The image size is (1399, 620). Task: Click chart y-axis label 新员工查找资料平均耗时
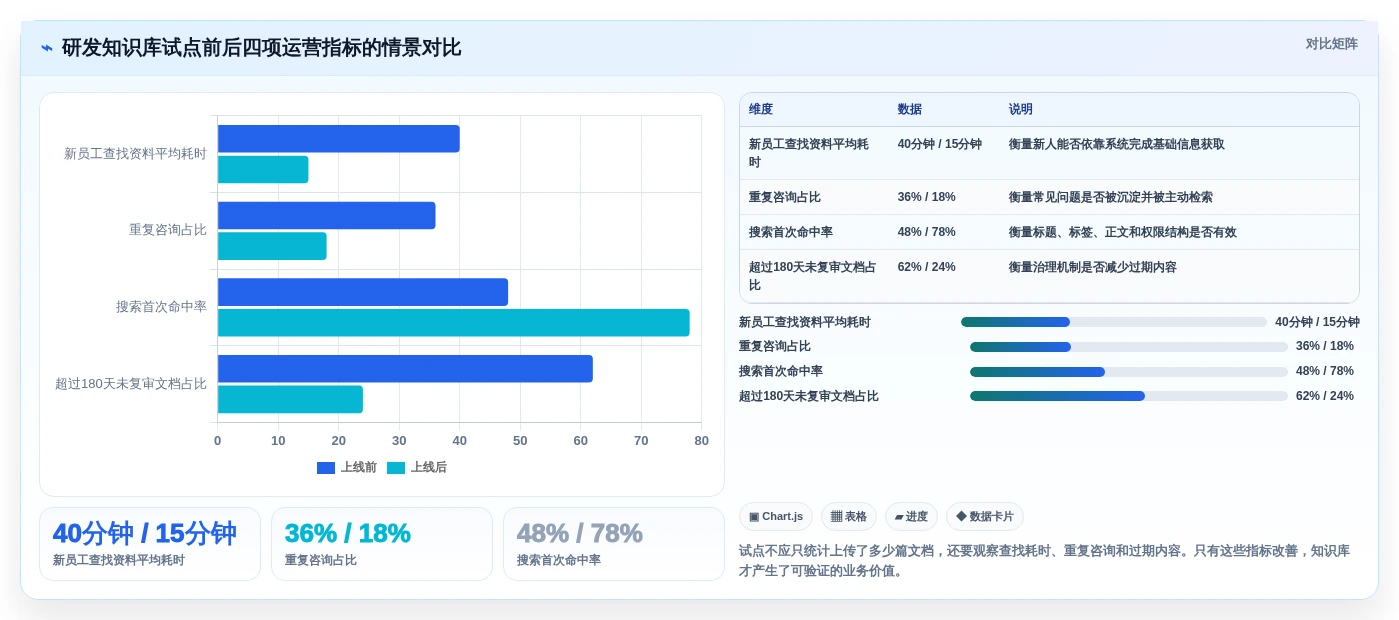pyautogui.click(x=136, y=154)
